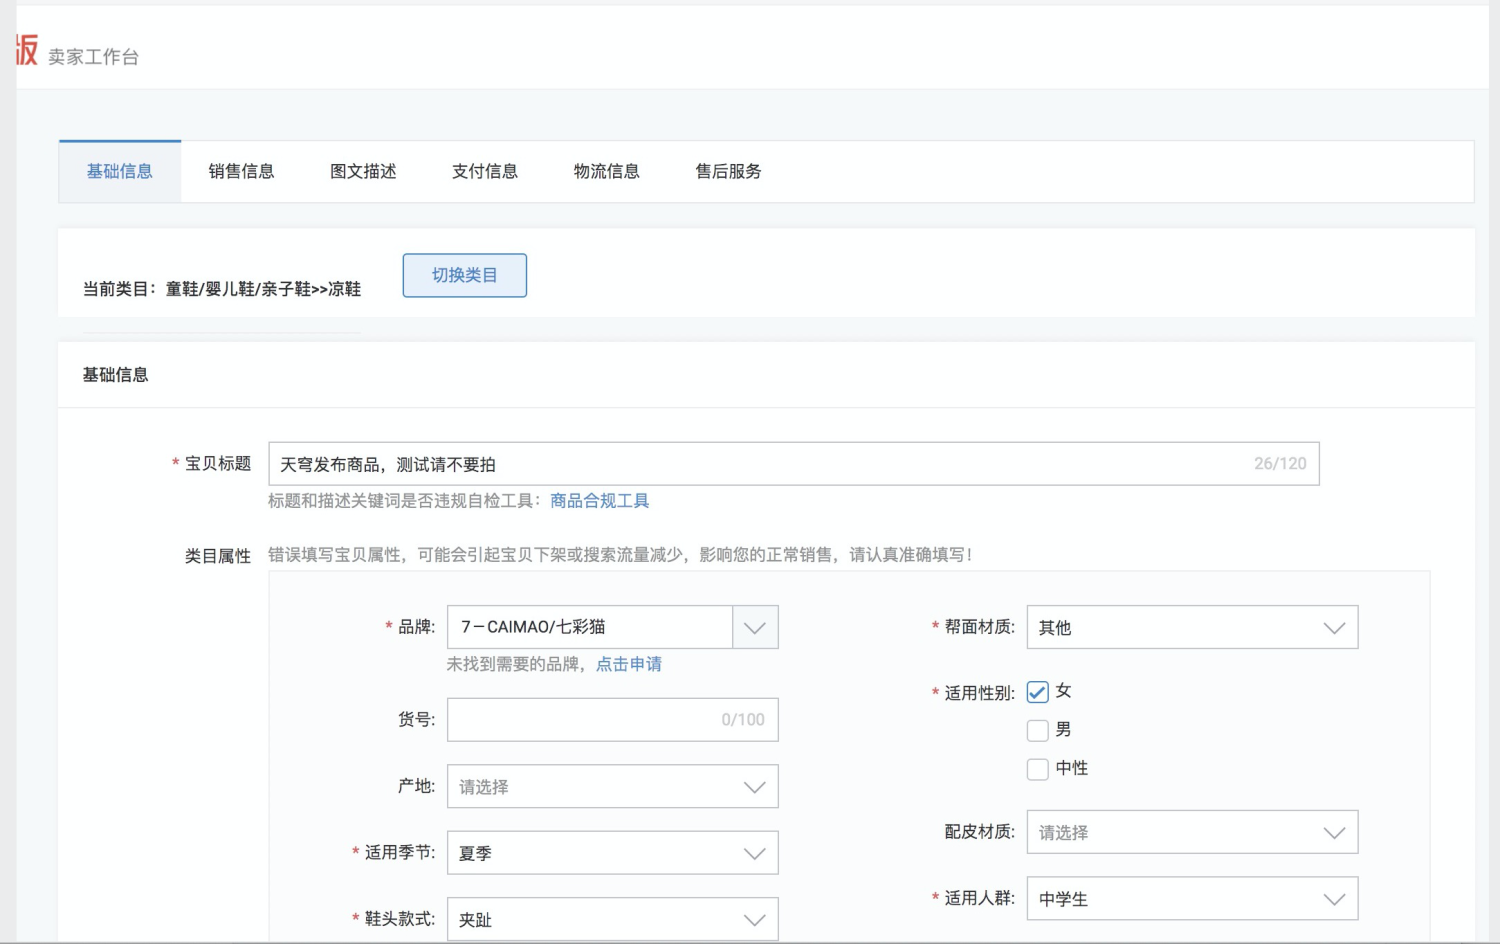
Task: Open the 帮面材质 material dropdown
Action: (x=1333, y=627)
